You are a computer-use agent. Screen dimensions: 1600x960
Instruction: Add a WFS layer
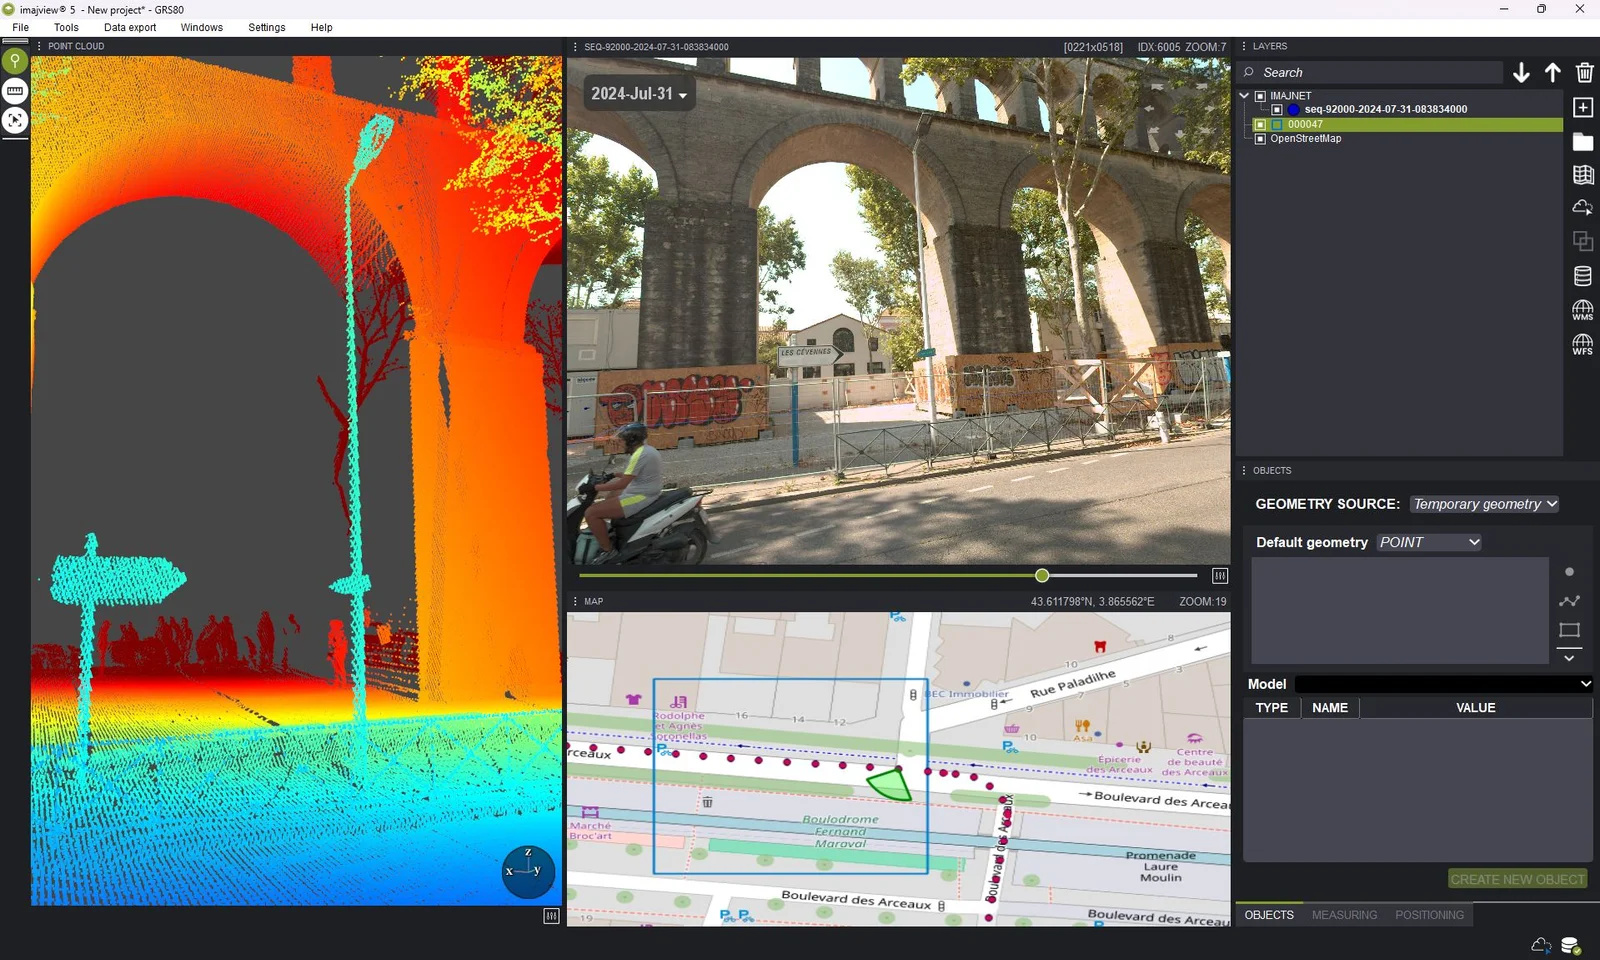[1583, 345]
